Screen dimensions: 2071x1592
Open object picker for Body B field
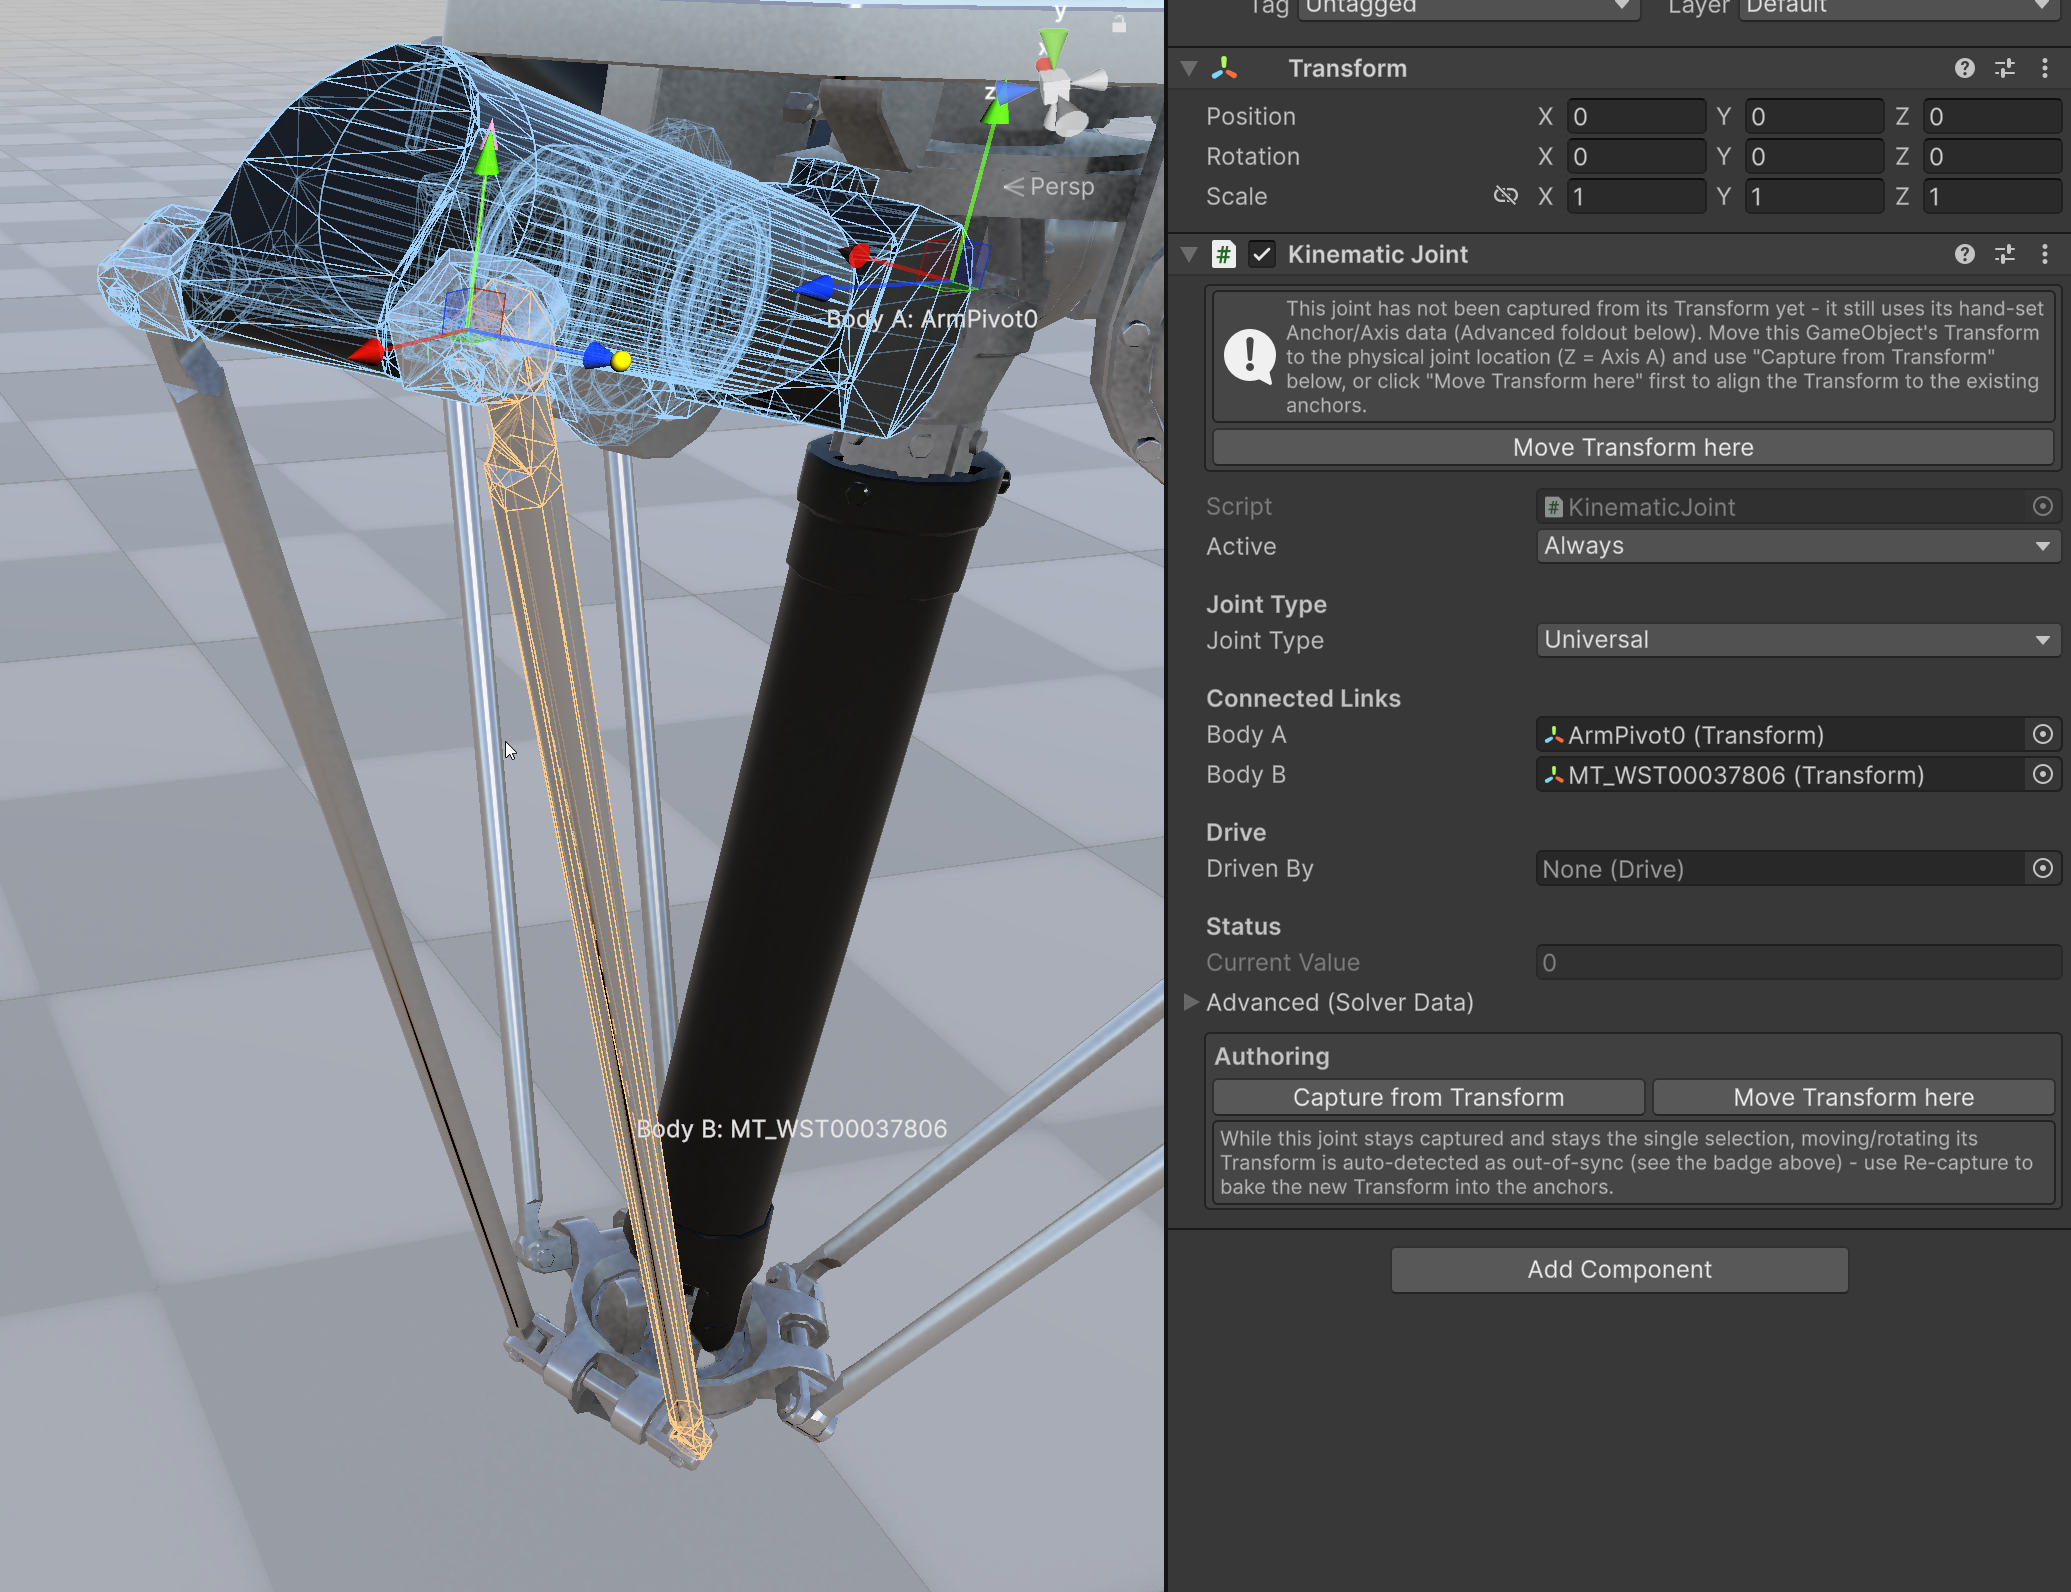(2043, 775)
